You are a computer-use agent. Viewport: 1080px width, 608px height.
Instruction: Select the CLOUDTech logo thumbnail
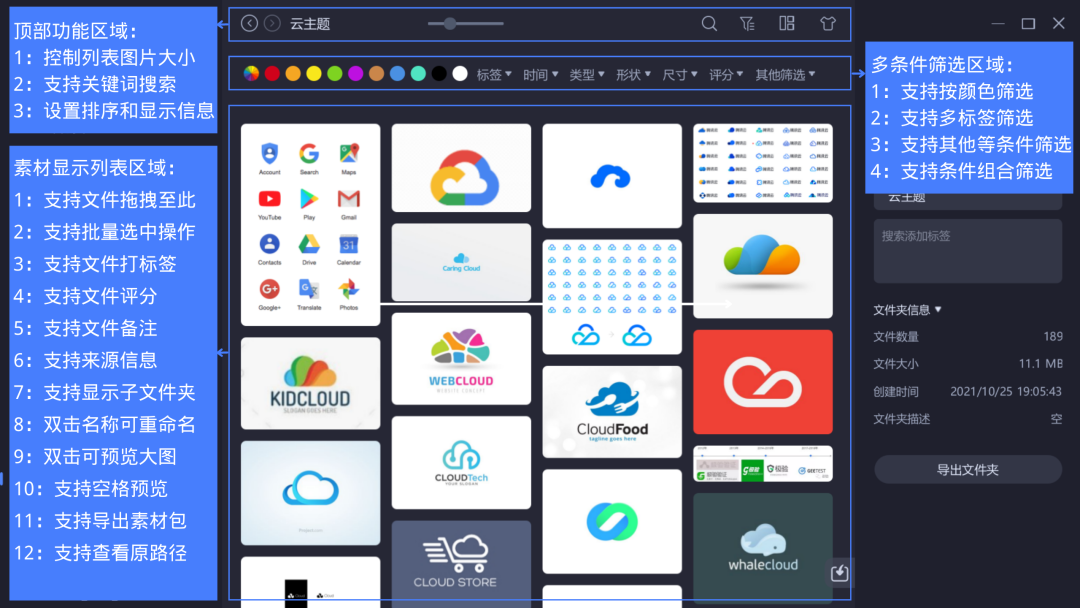tap(461, 463)
